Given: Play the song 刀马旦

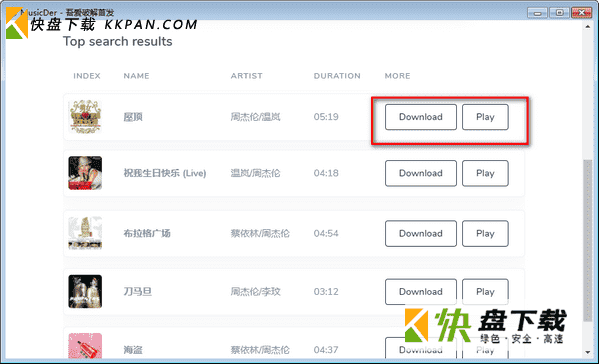Looking at the screenshot, I should click(x=485, y=292).
